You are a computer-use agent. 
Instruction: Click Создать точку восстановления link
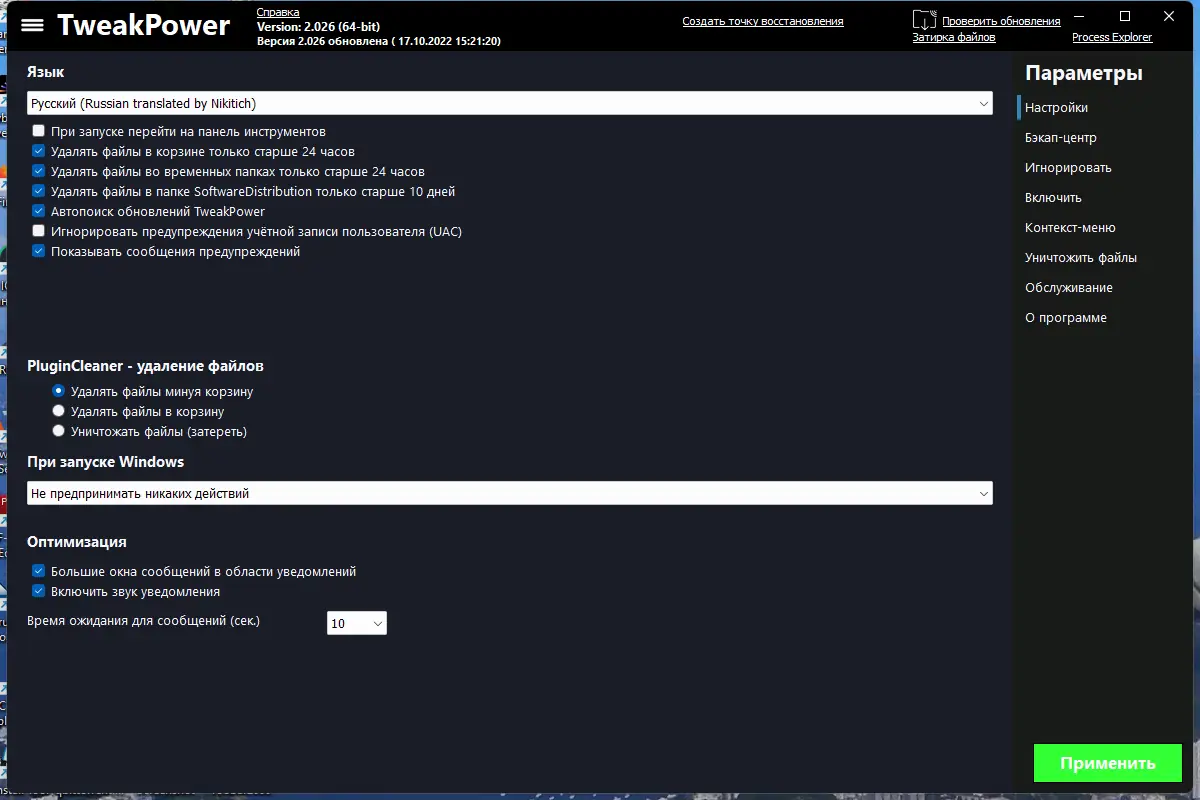pyautogui.click(x=763, y=21)
